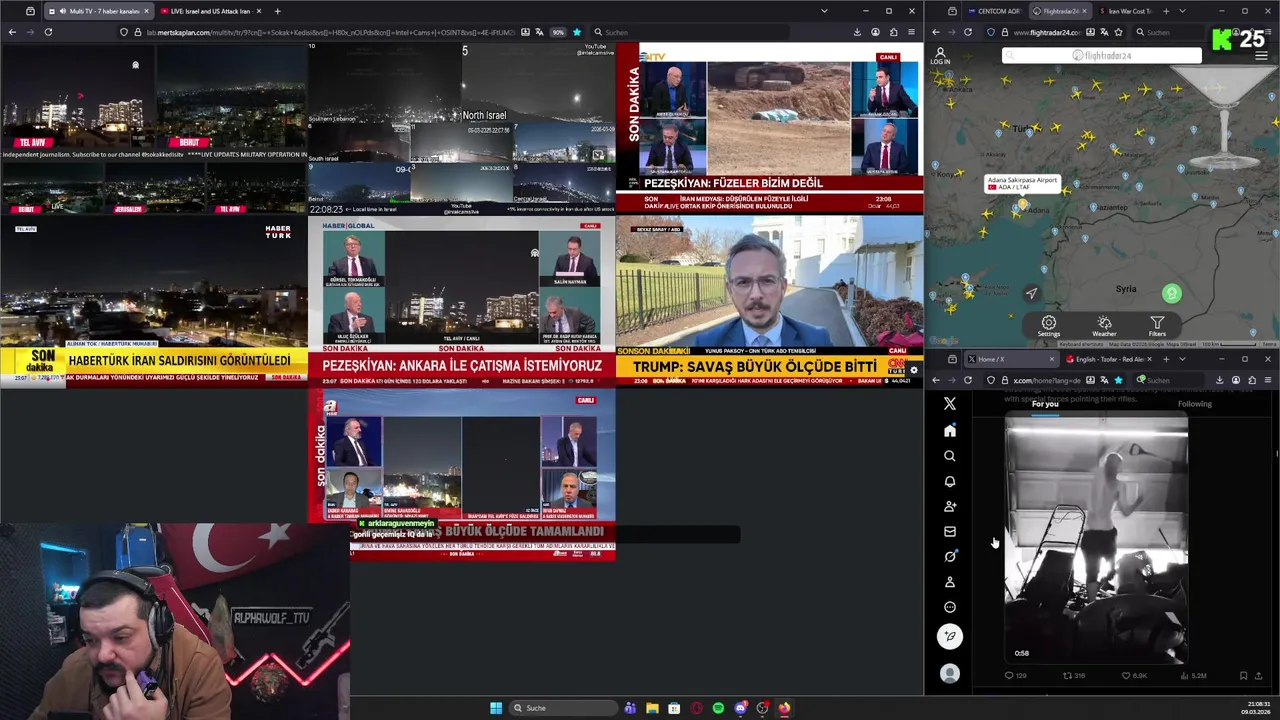Screen dimensions: 1280x720
Task: Open Grok icon in X sidebar
Action: coord(950,556)
